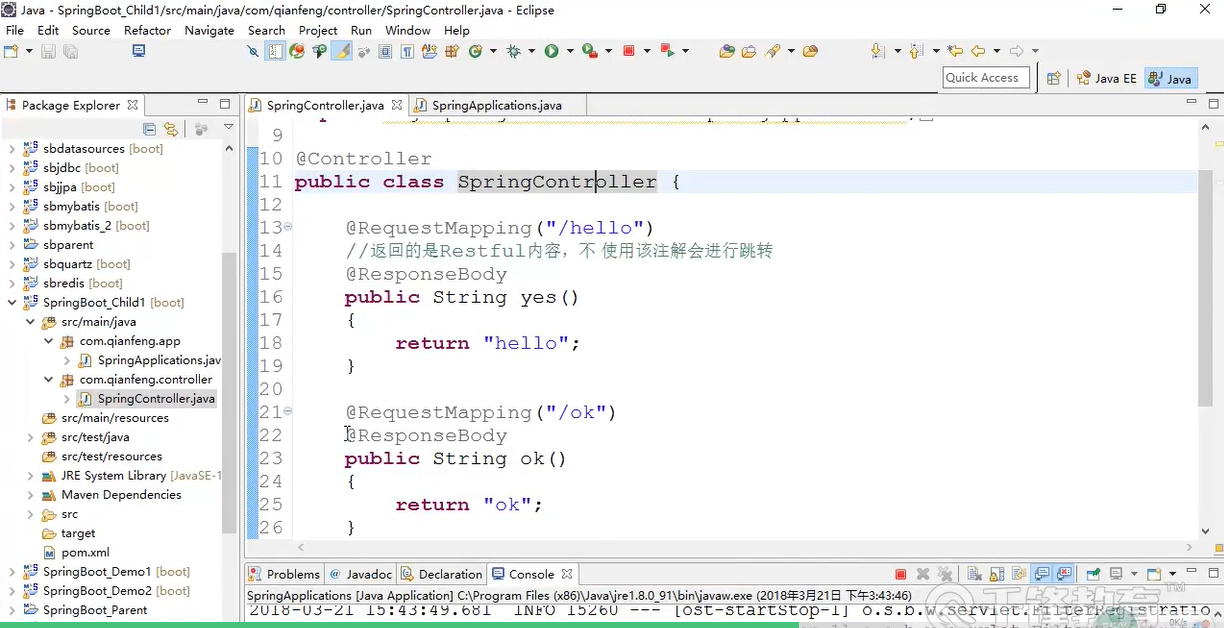Open the Refactor menu
Viewport: 1224px width, 628px height.
click(x=148, y=30)
